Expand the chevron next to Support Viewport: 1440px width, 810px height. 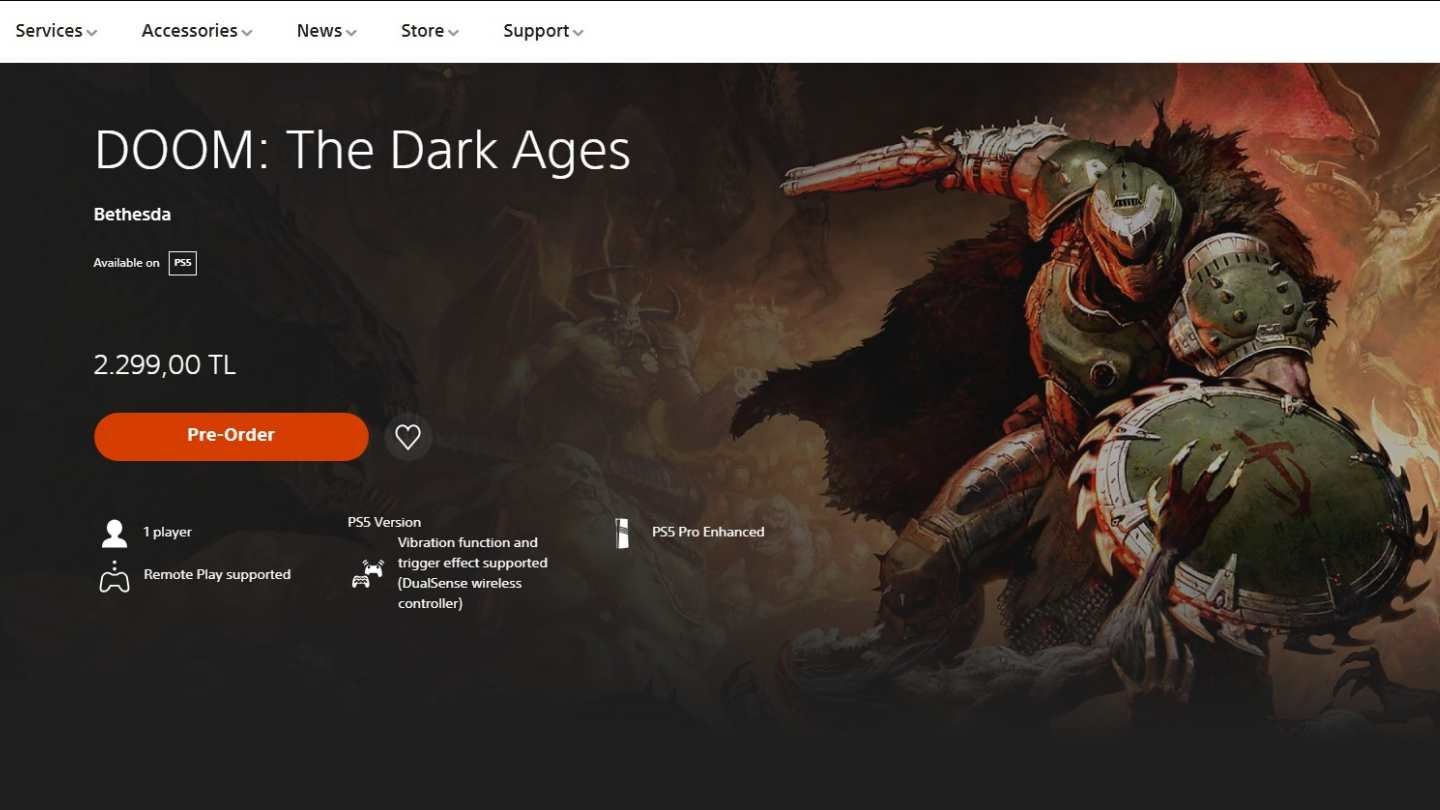click(578, 33)
